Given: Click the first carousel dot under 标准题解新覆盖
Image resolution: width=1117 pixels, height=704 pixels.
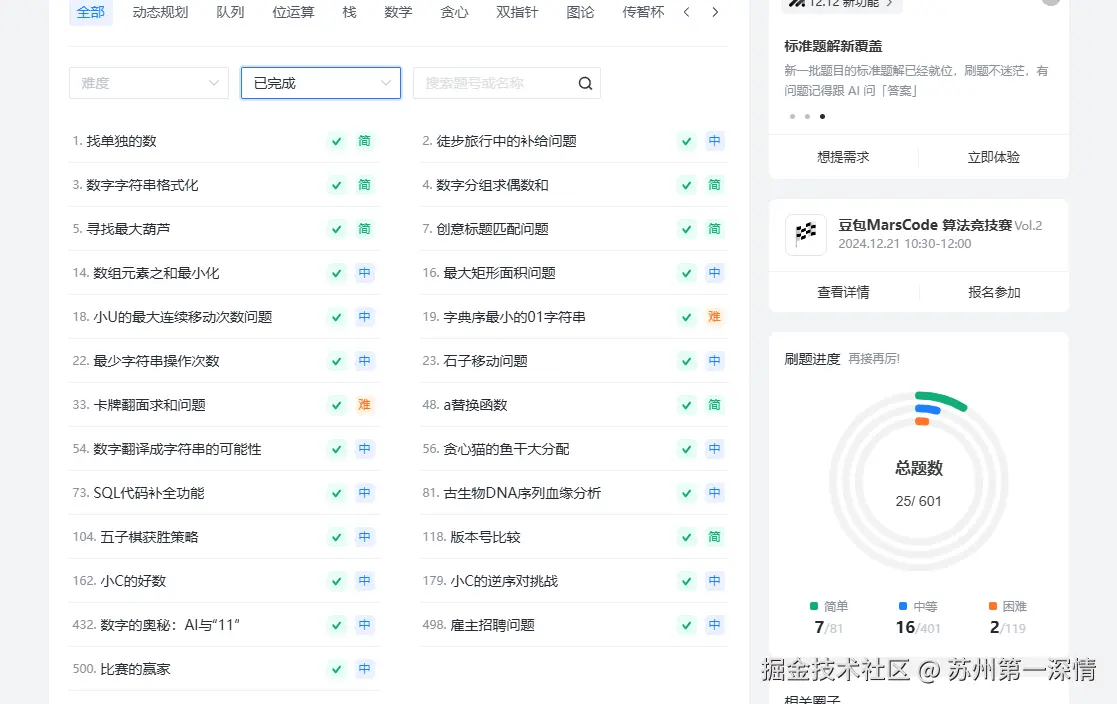Looking at the screenshot, I should point(792,116).
